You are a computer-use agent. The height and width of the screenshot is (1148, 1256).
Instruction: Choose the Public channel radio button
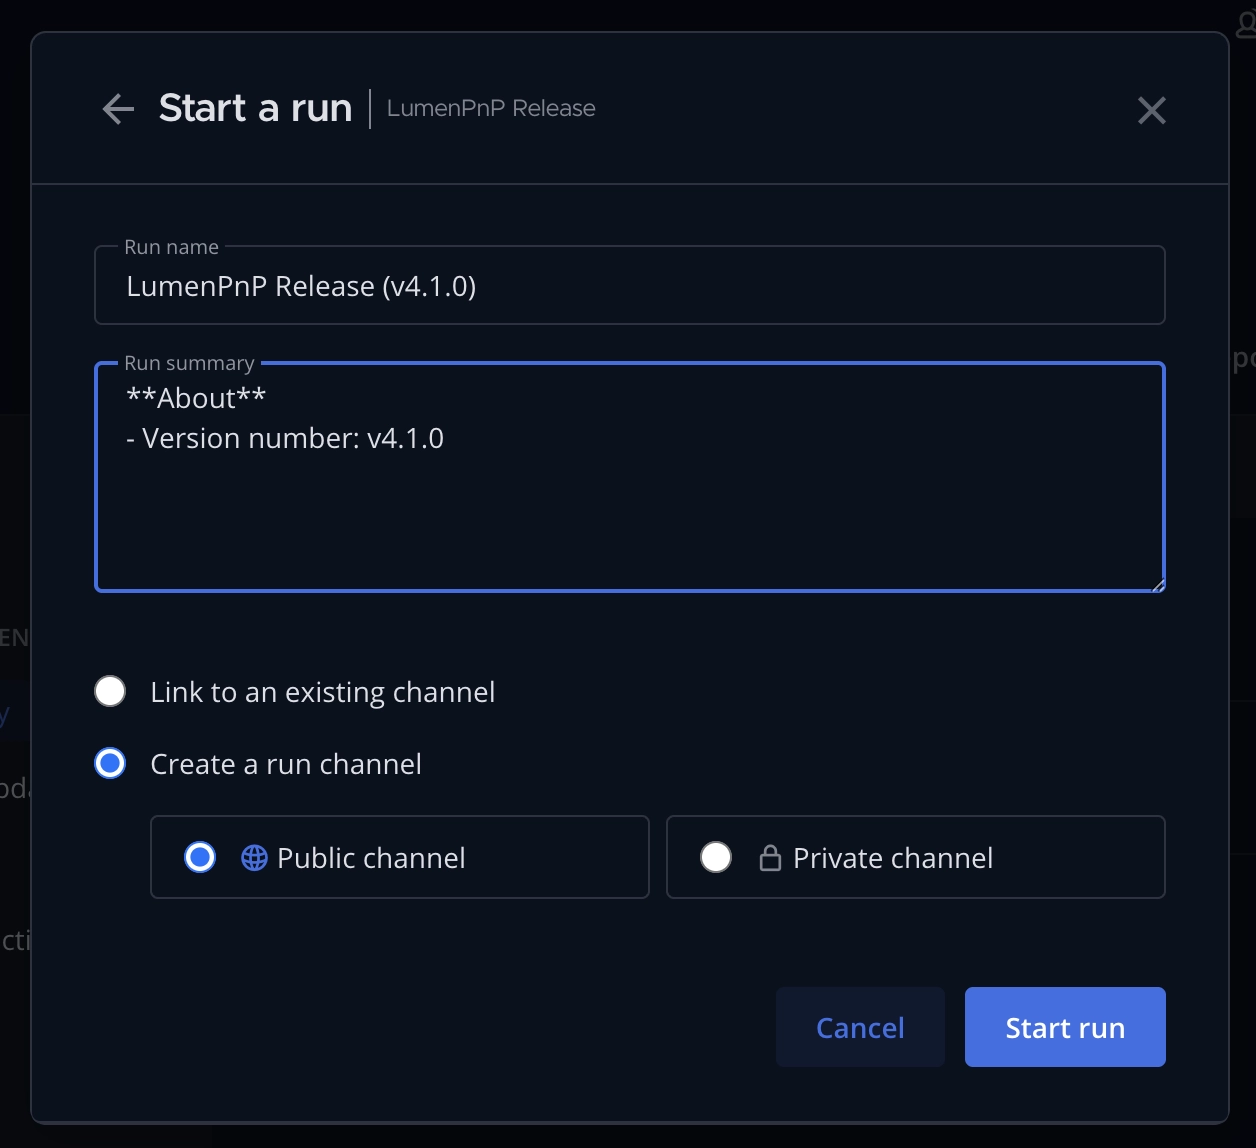coord(200,857)
